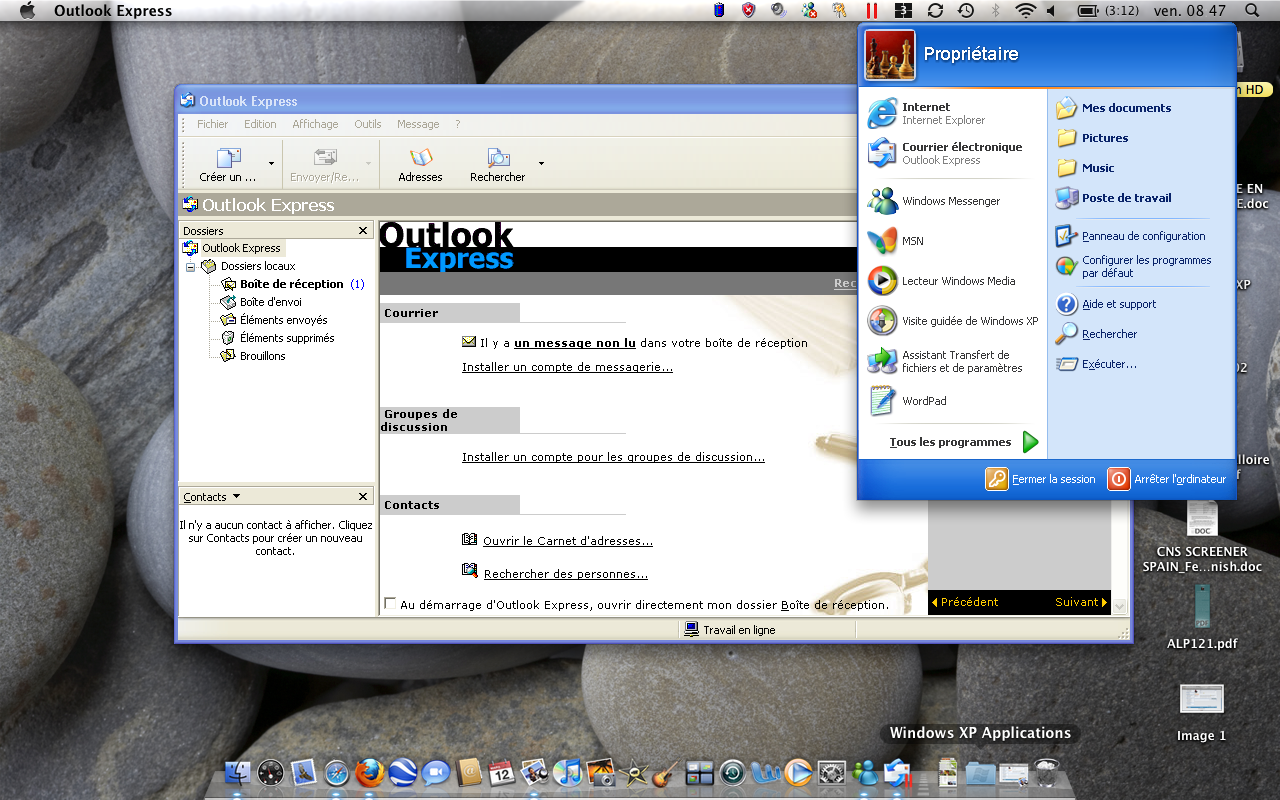Open the Message menu
Screen dimensions: 1280x800
[x=418, y=124]
